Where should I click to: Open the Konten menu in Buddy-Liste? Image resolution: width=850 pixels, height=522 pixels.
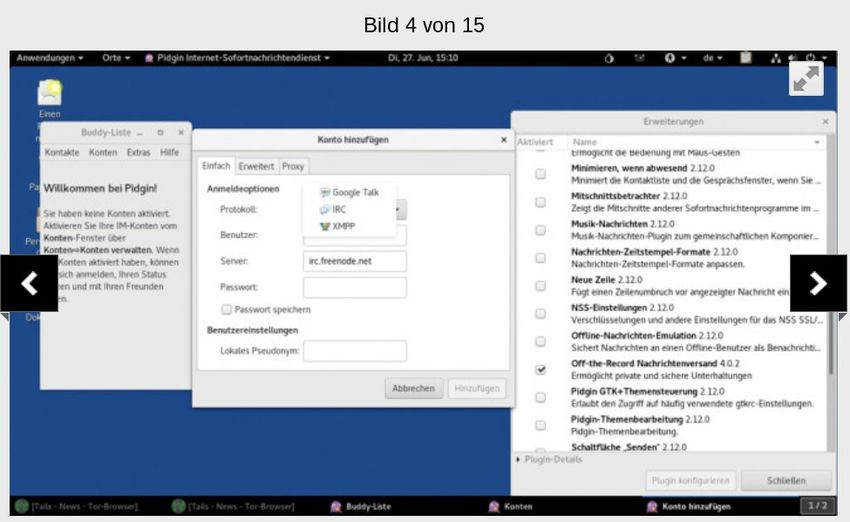(103, 152)
